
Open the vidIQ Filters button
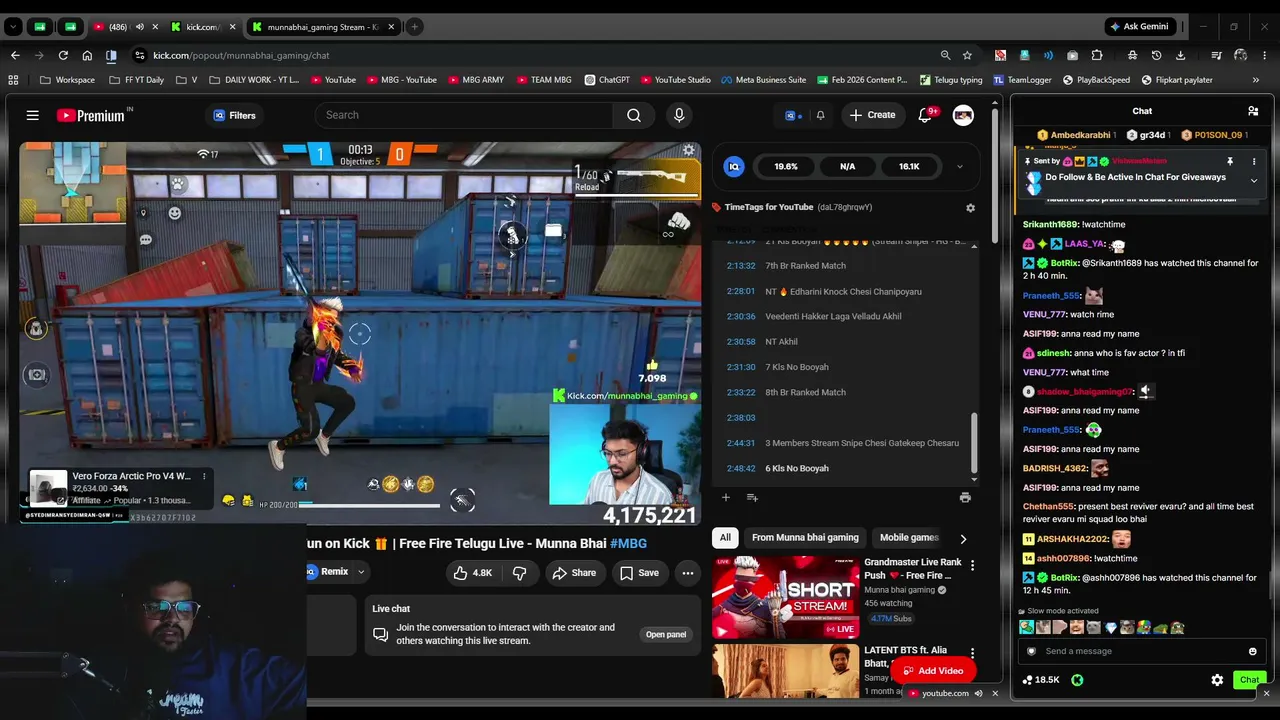235,116
